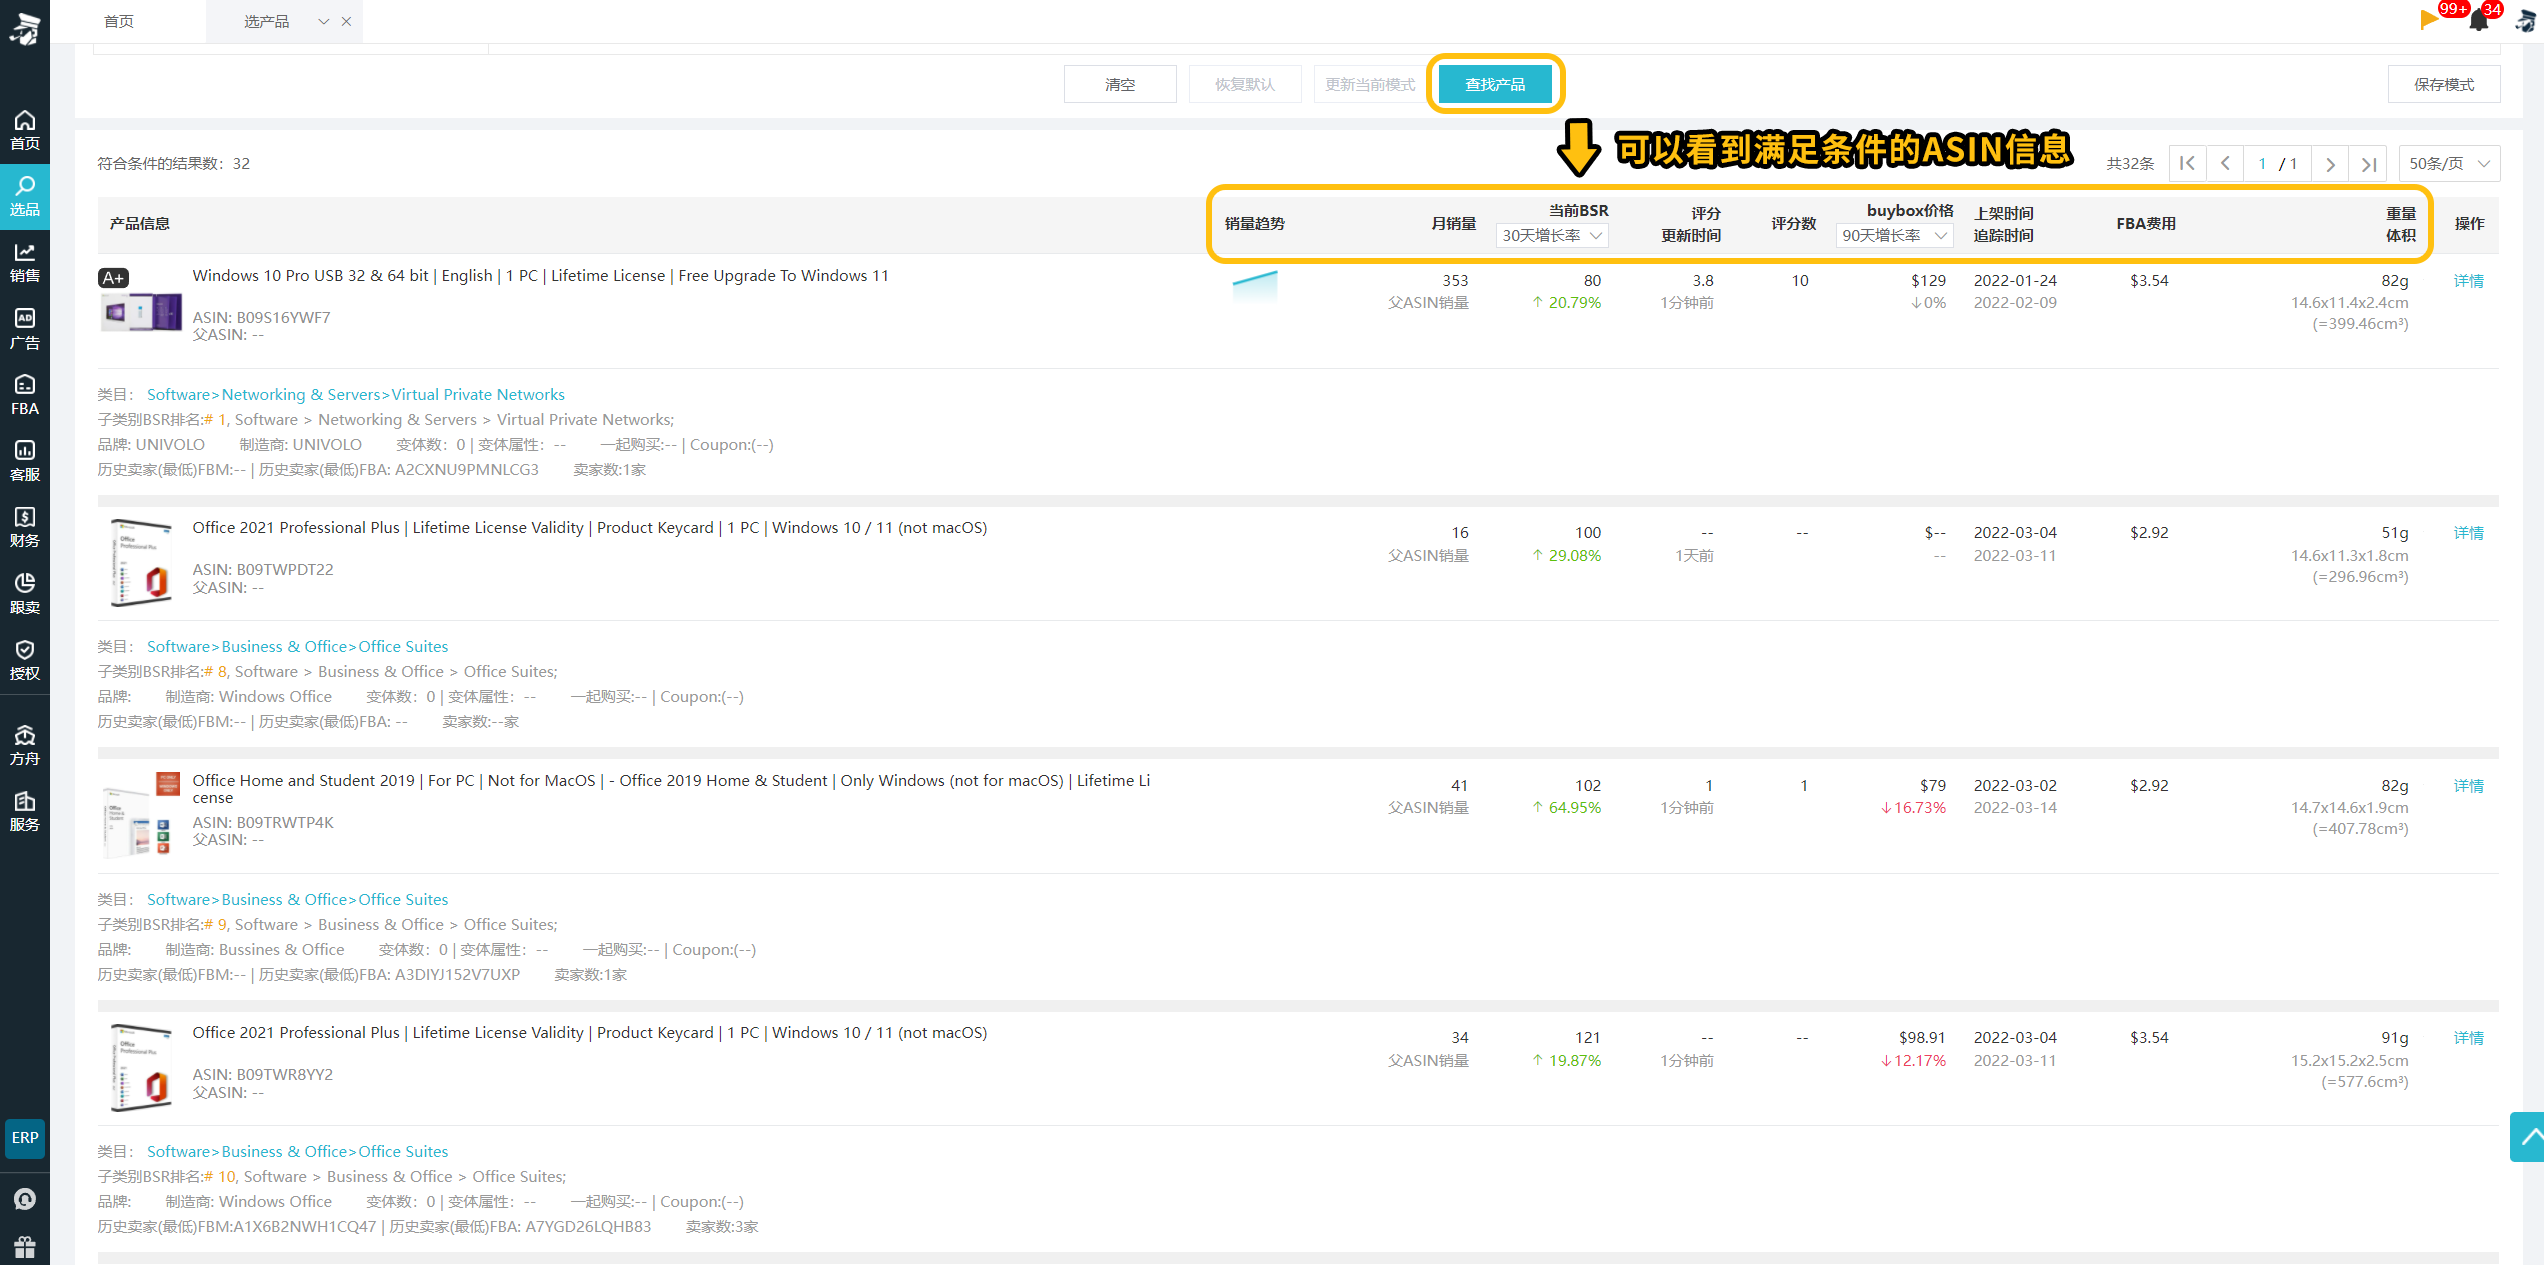Open the 服务 services sidebar icon

pyautogui.click(x=24, y=811)
